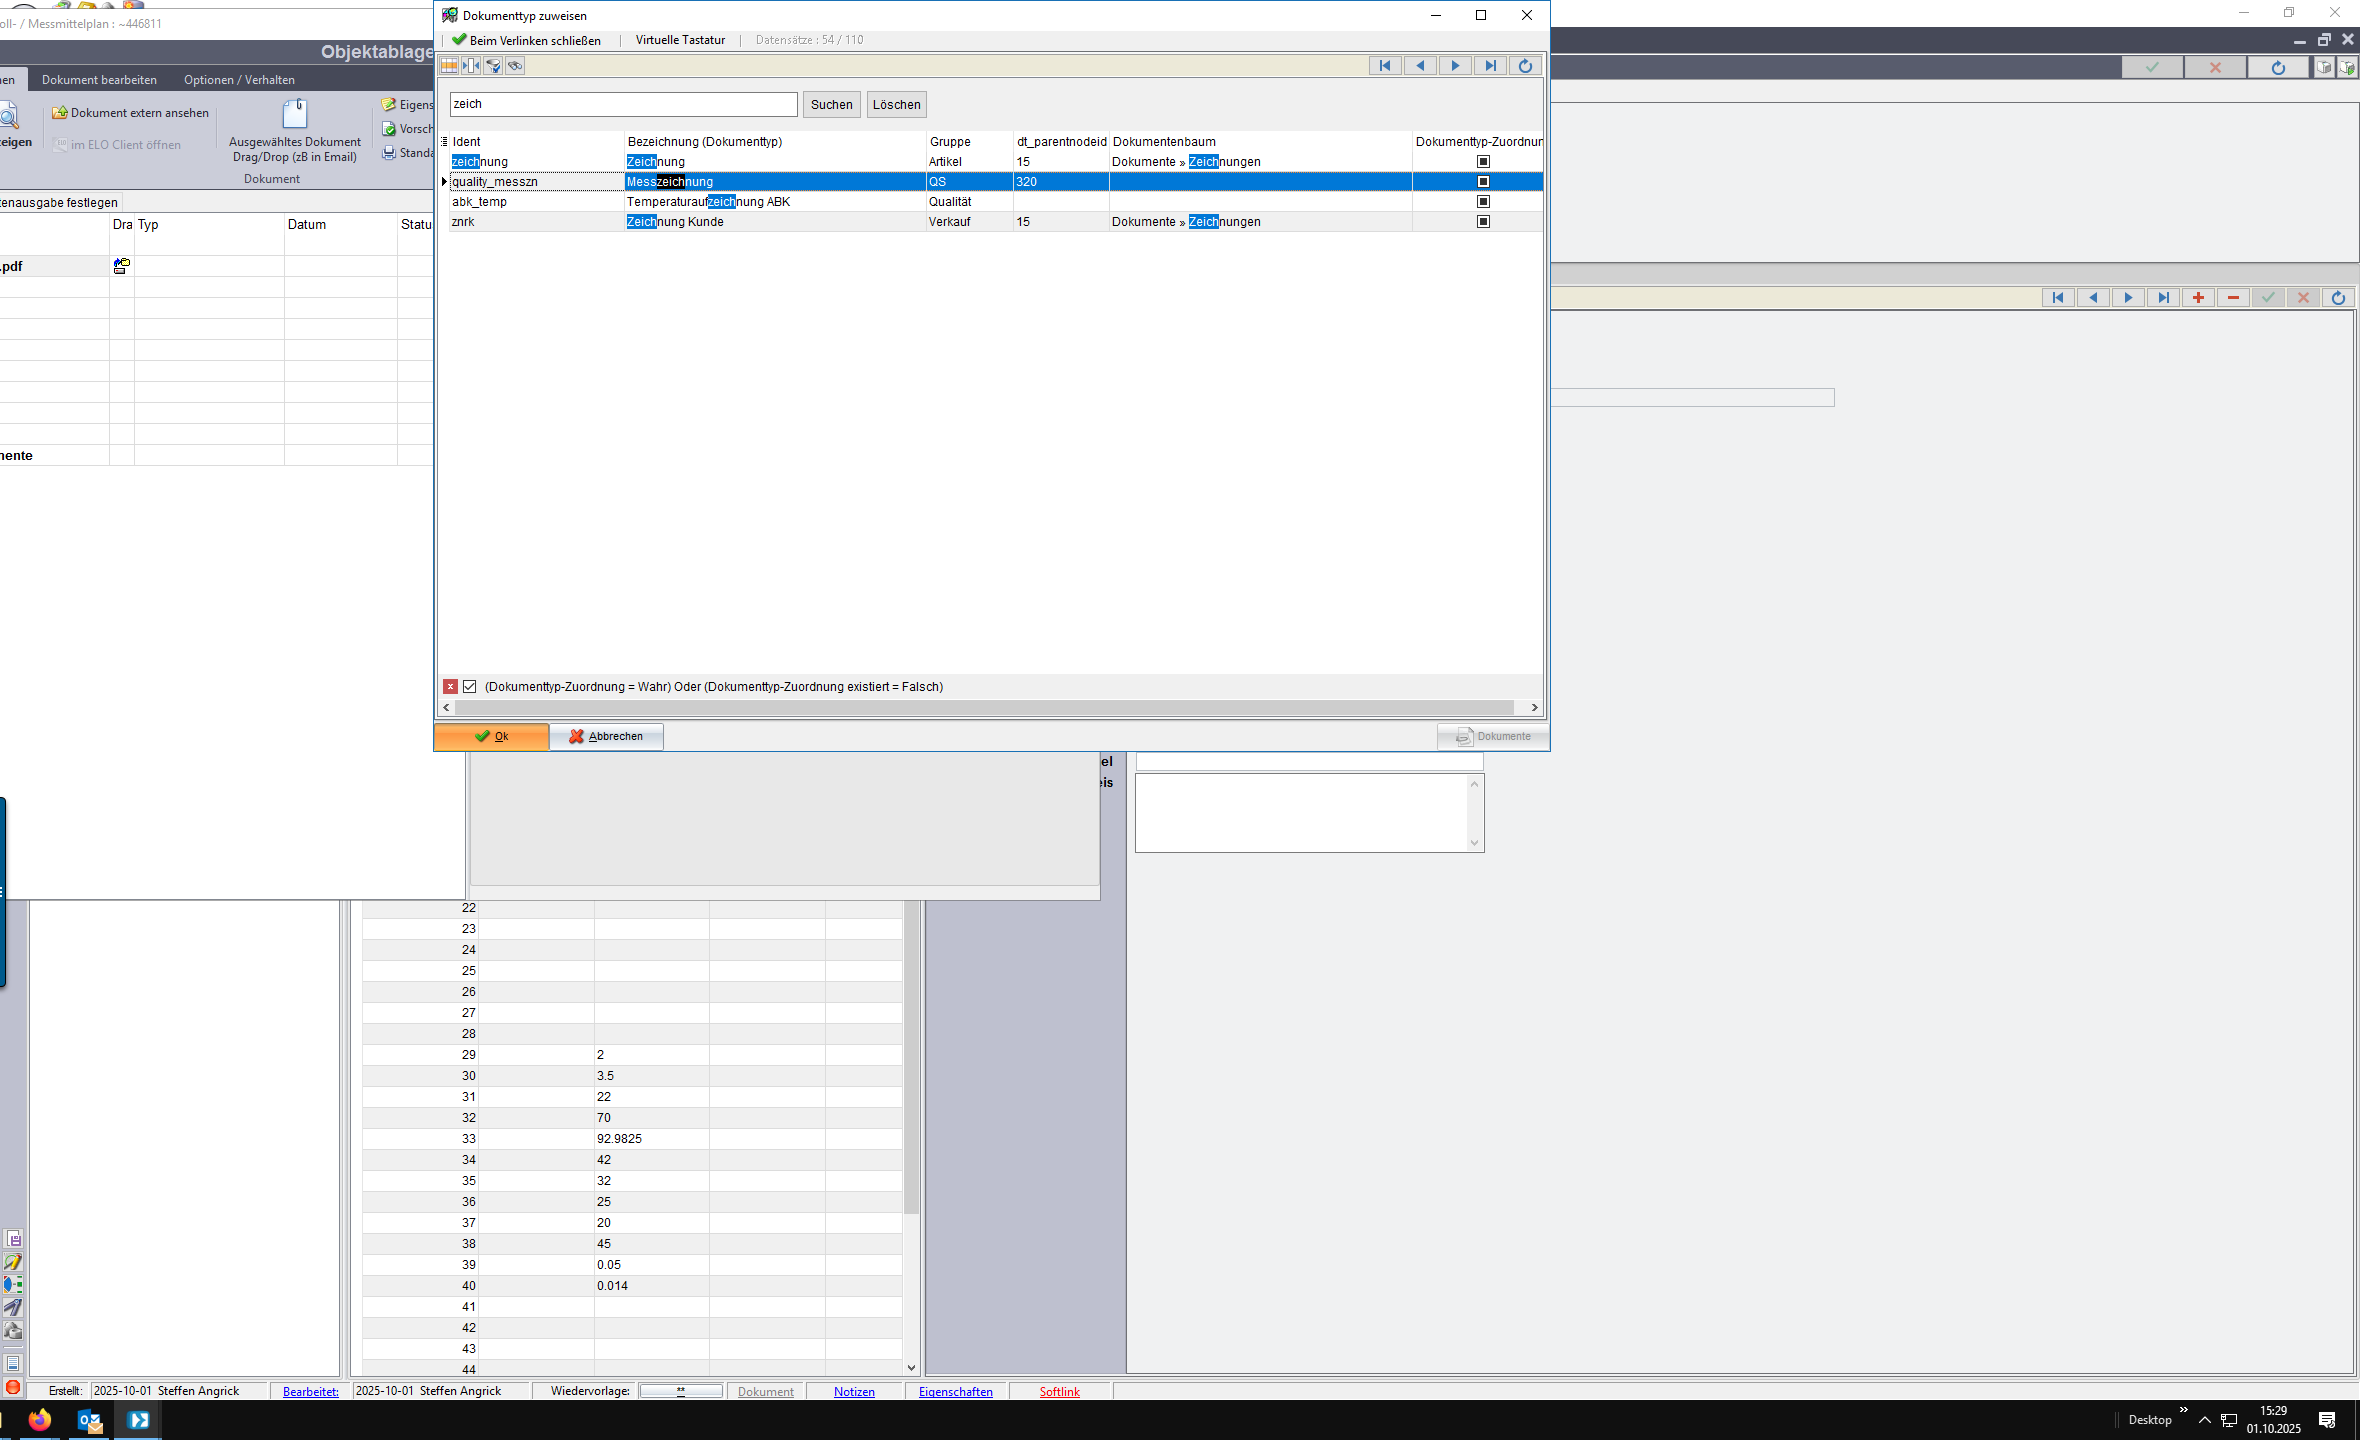Expand hidden taskbar tray icons chevron
The width and height of the screenshot is (2360, 1440).
tap(2204, 1420)
